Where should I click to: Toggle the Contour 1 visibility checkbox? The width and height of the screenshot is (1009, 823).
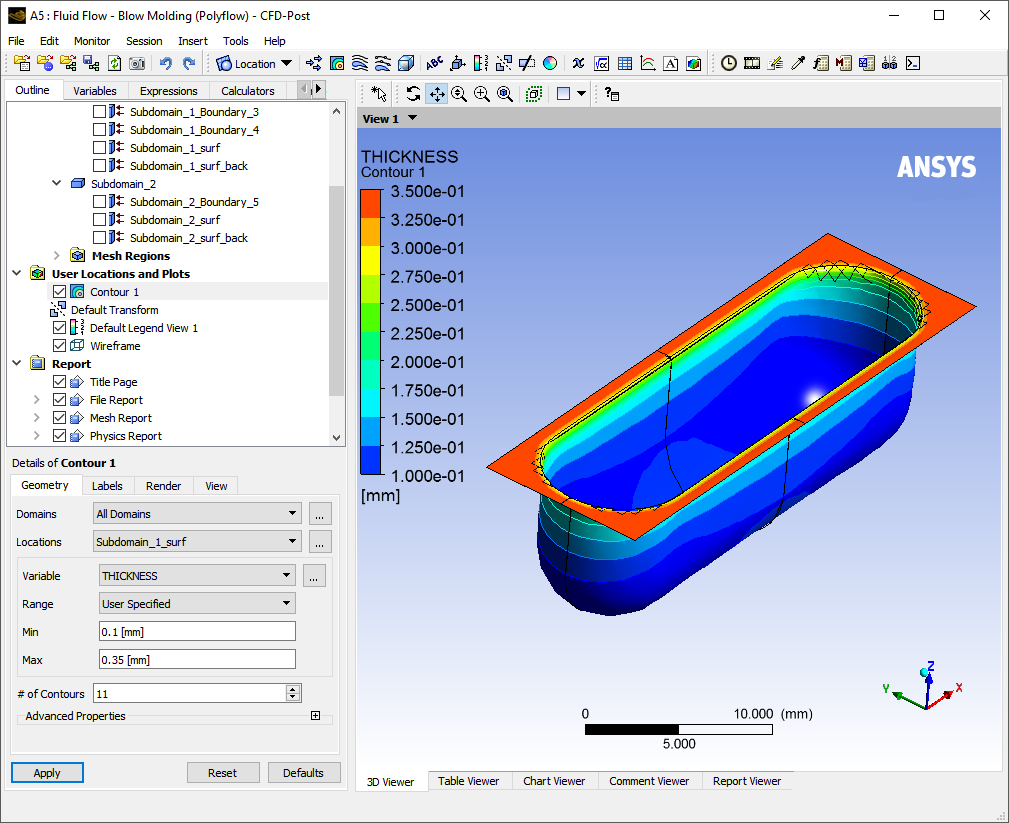pyautogui.click(x=59, y=291)
